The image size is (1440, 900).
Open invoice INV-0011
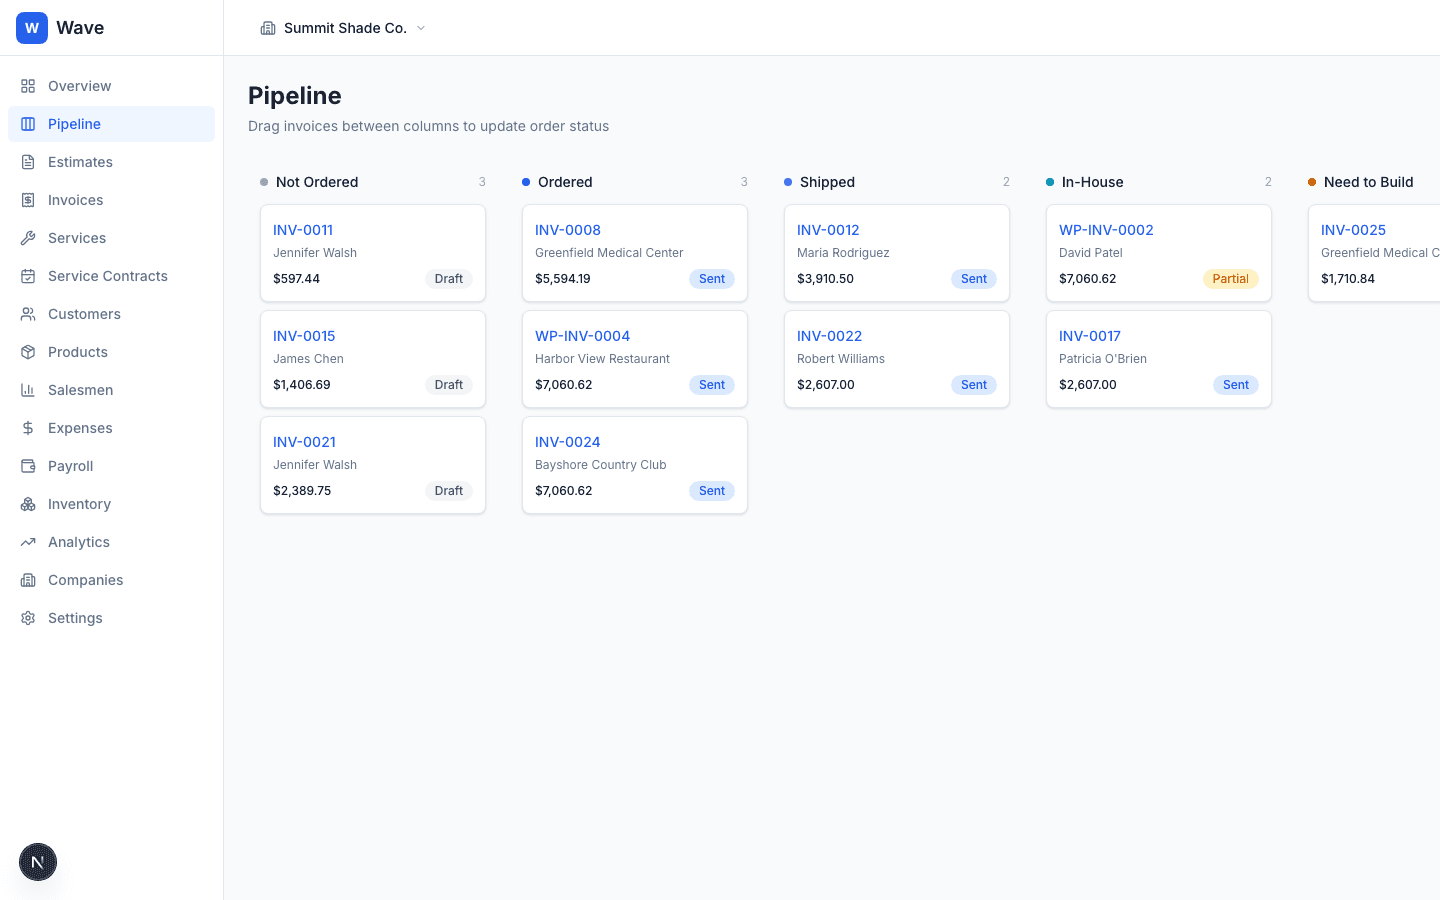point(303,230)
